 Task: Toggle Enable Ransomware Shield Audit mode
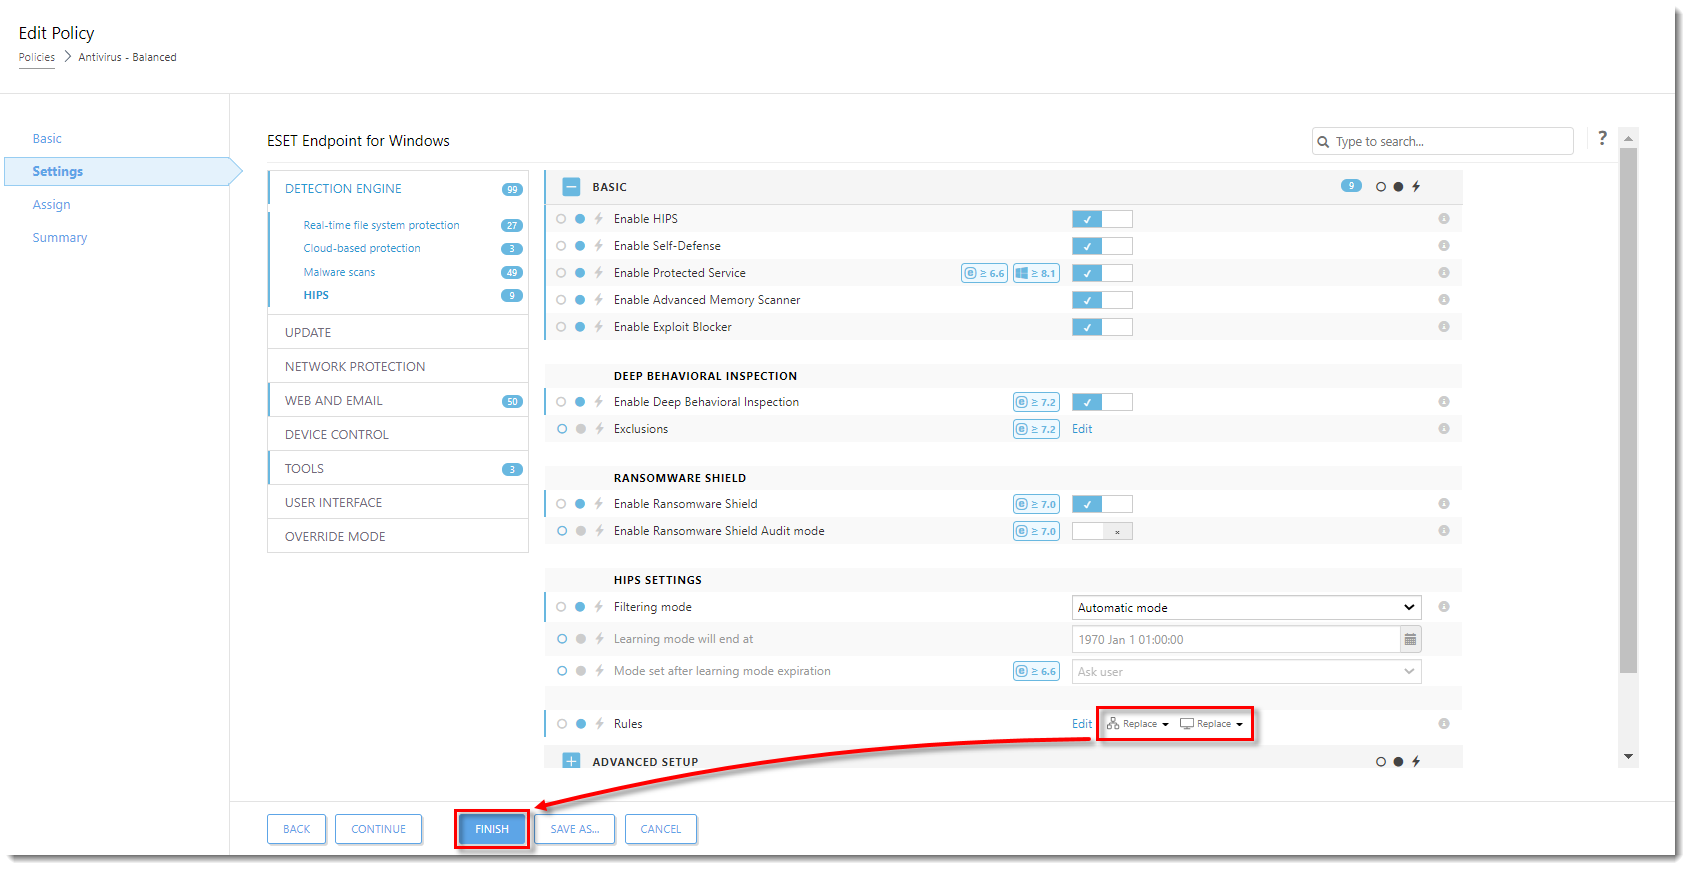(1101, 532)
